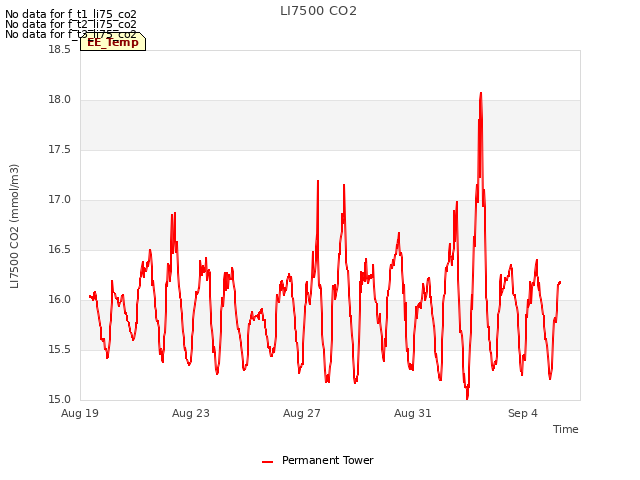Click the 15.5 y-axis tick label
This screenshot has width=640, height=480.
click(60, 350)
